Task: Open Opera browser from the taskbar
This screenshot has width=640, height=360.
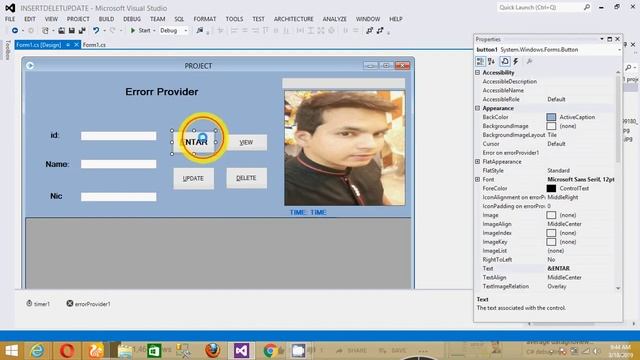Action: click(x=67, y=351)
